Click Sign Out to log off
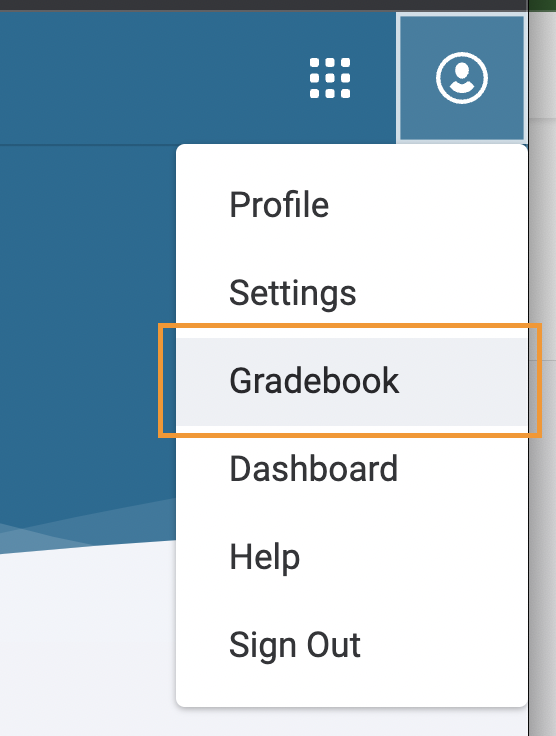 pos(351,645)
